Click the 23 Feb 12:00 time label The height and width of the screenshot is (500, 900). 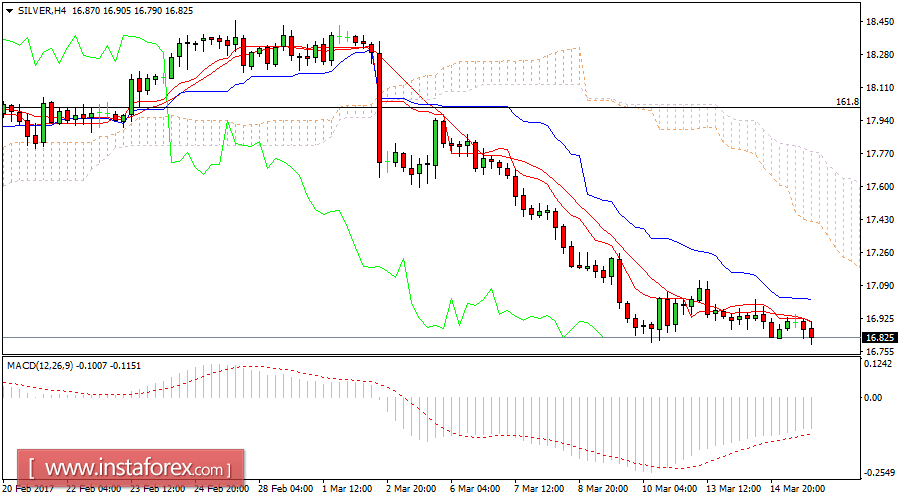point(157,489)
